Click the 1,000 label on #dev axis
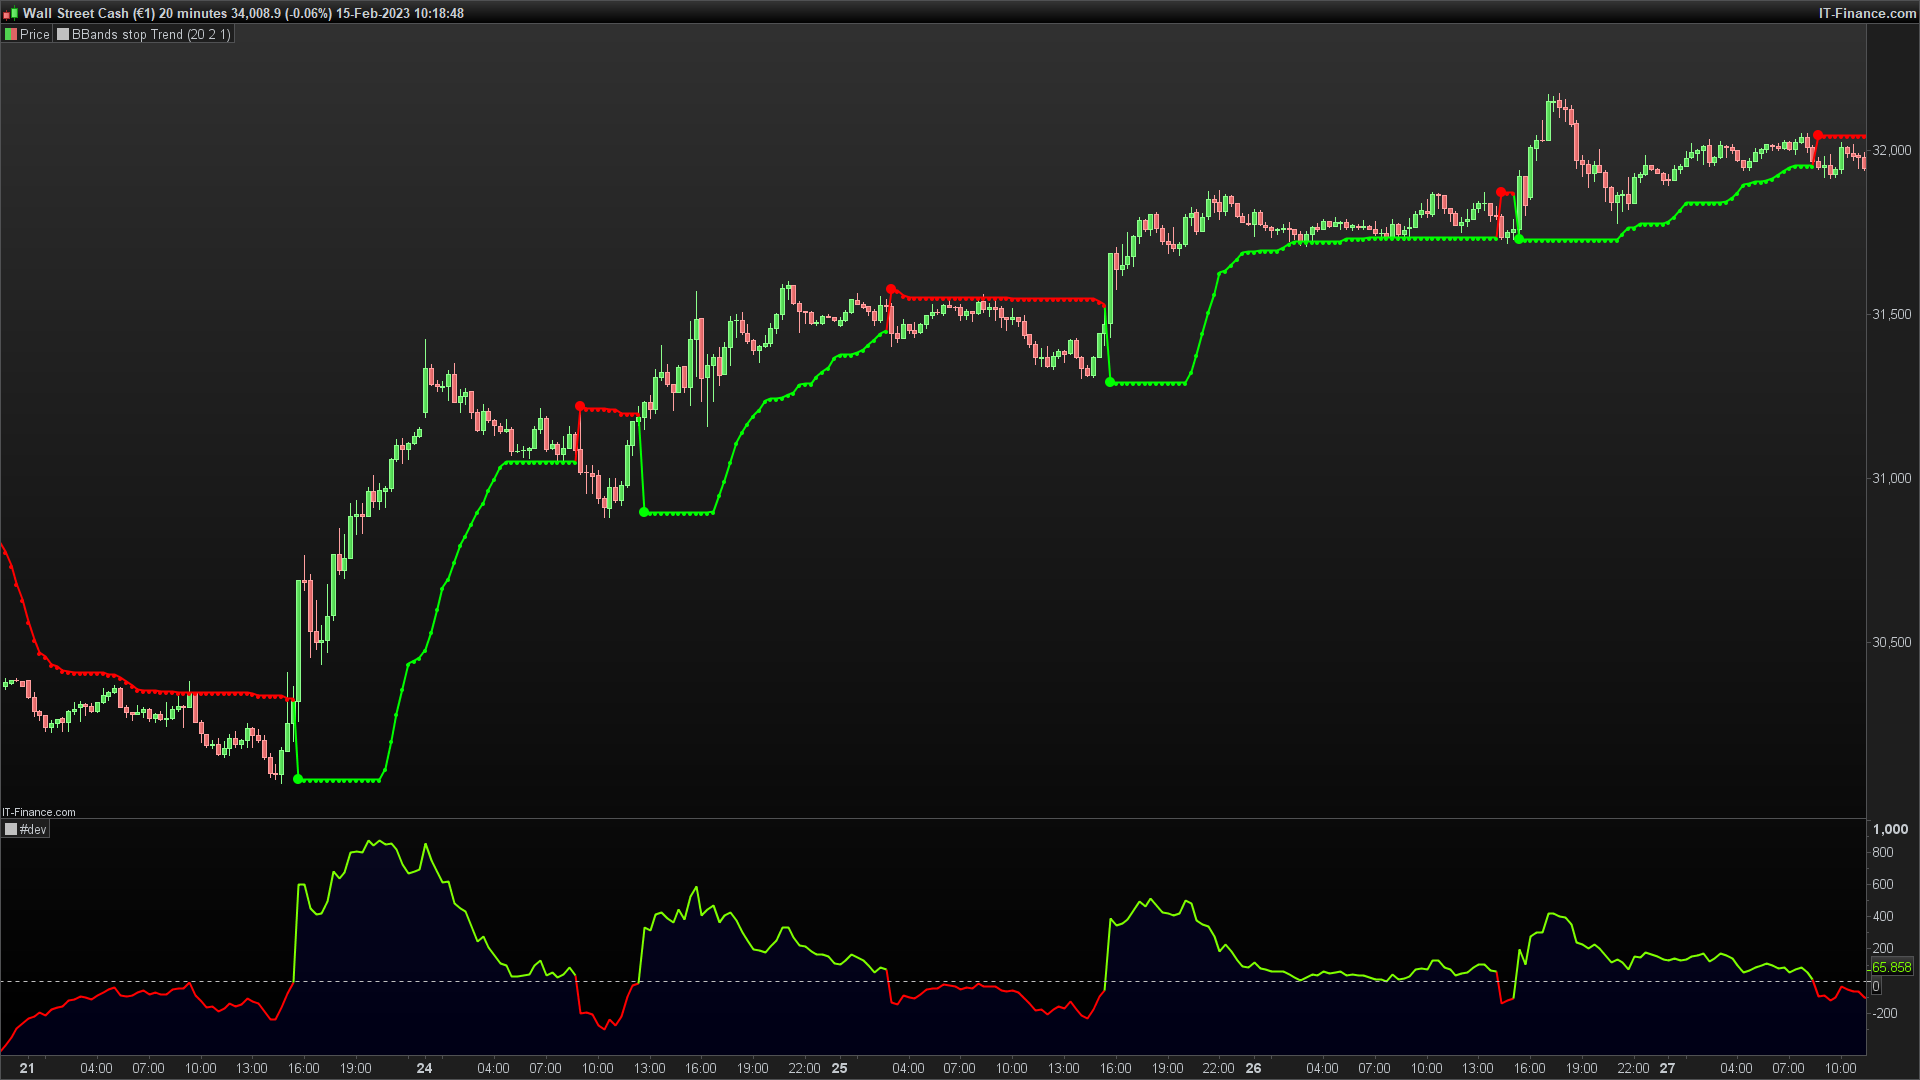The image size is (1920, 1080). click(x=1890, y=829)
